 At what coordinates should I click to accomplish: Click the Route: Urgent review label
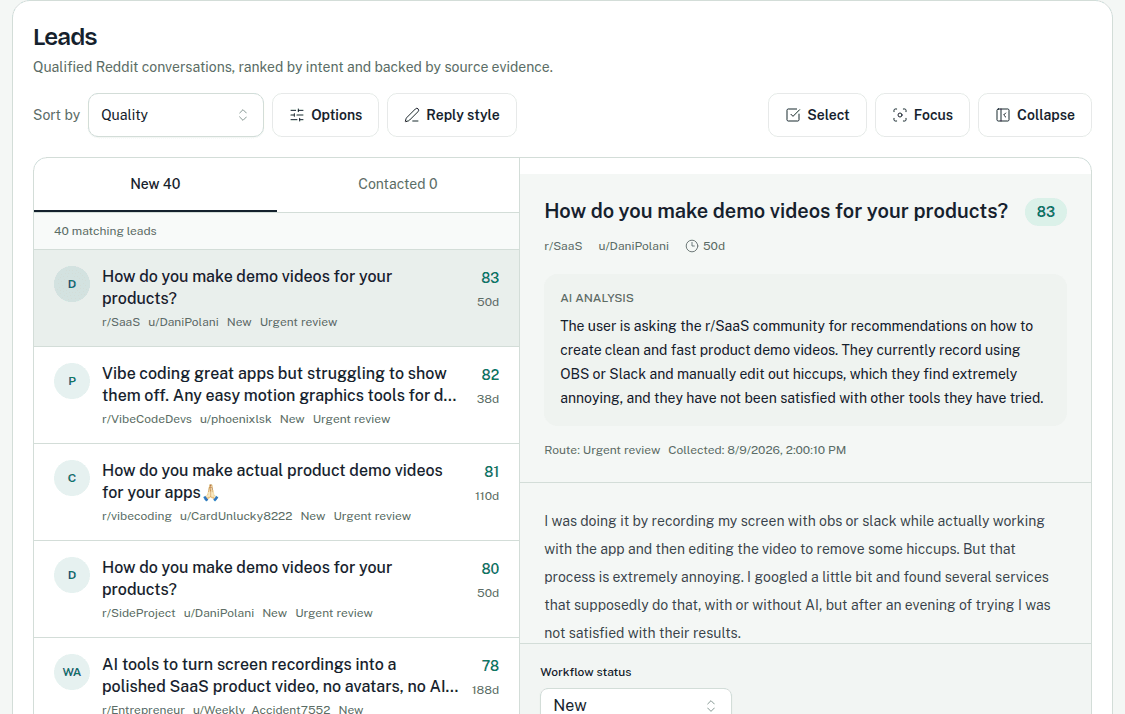602,450
